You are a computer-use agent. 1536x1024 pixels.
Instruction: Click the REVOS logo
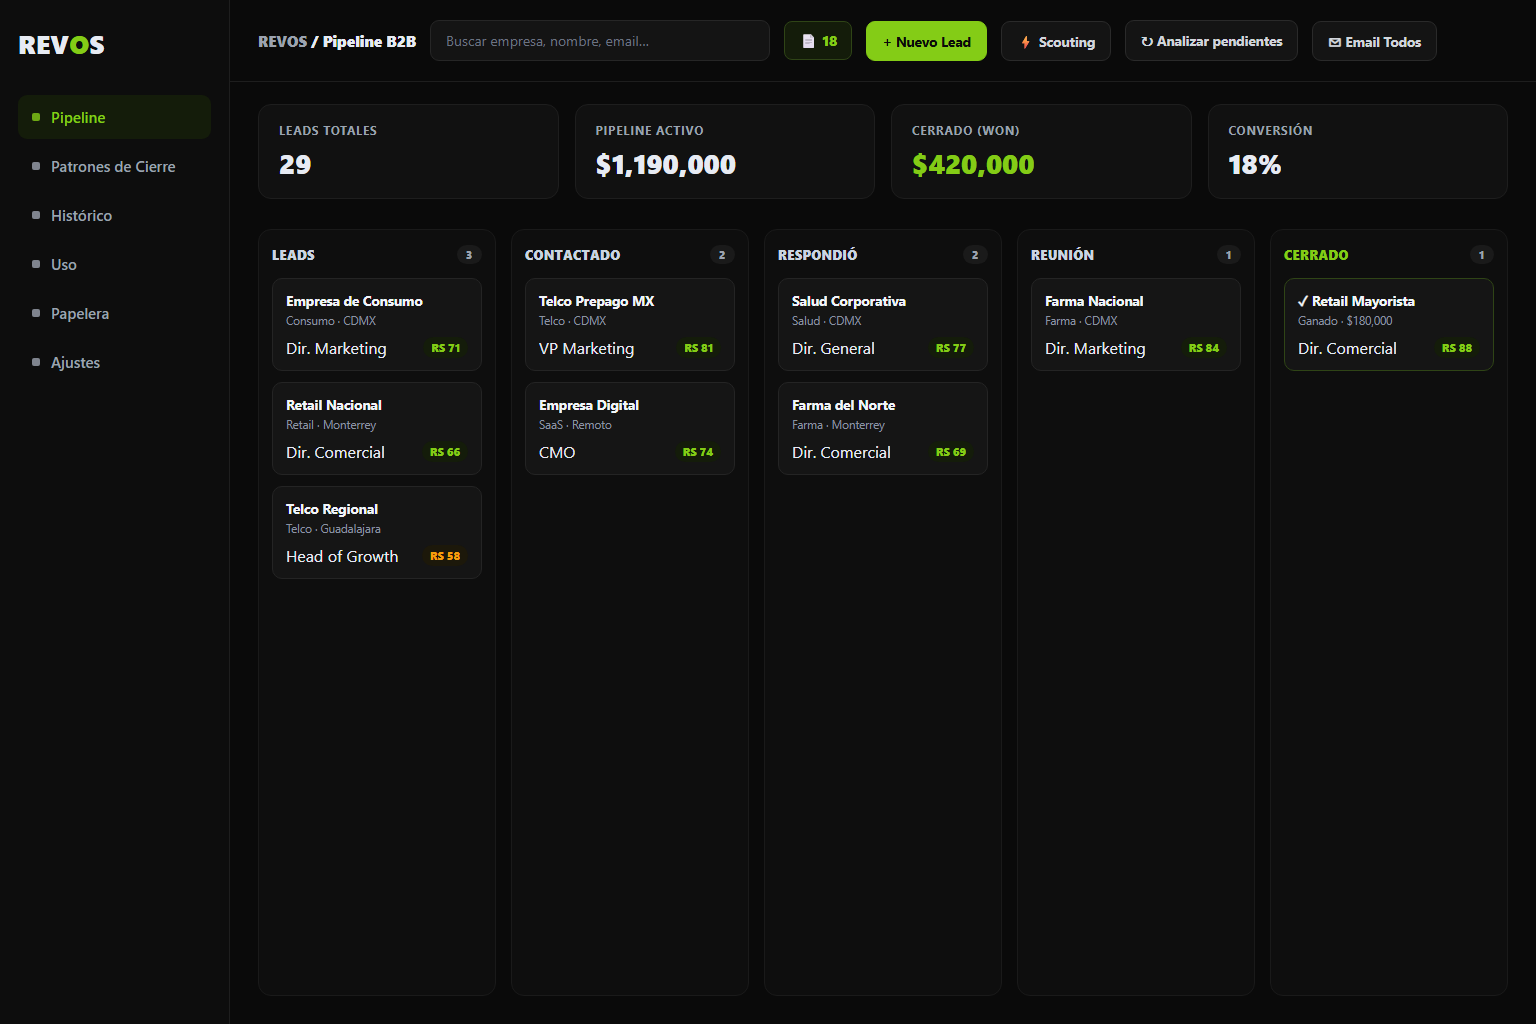[62, 45]
